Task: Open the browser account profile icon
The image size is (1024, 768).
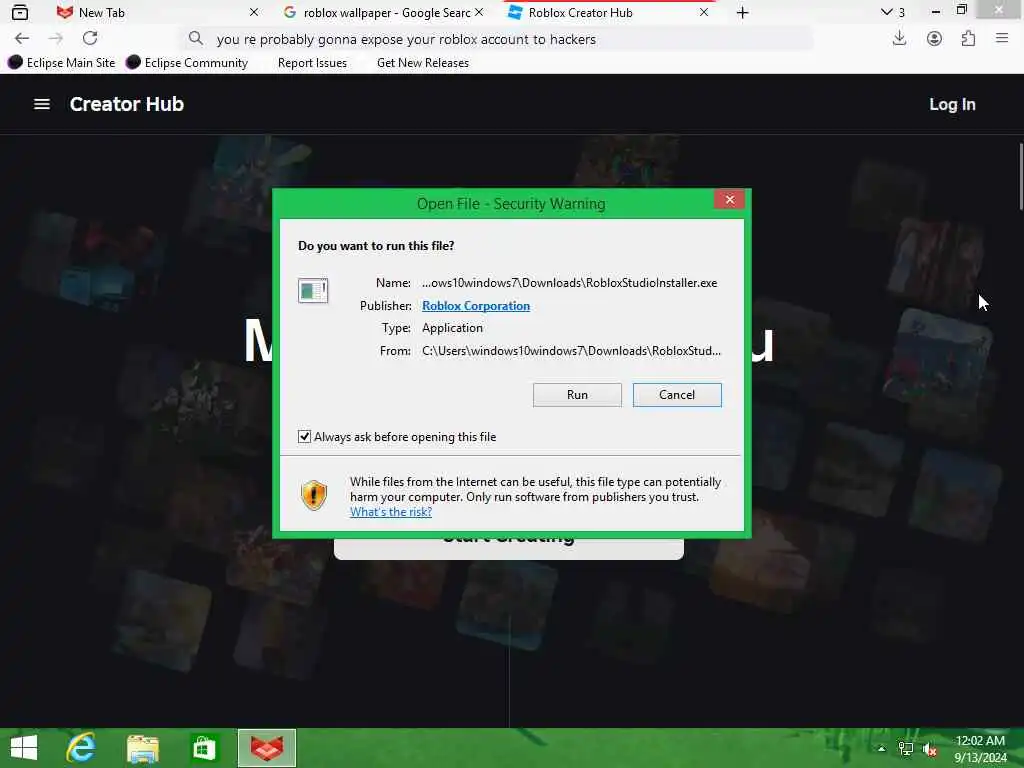Action: [x=934, y=39]
